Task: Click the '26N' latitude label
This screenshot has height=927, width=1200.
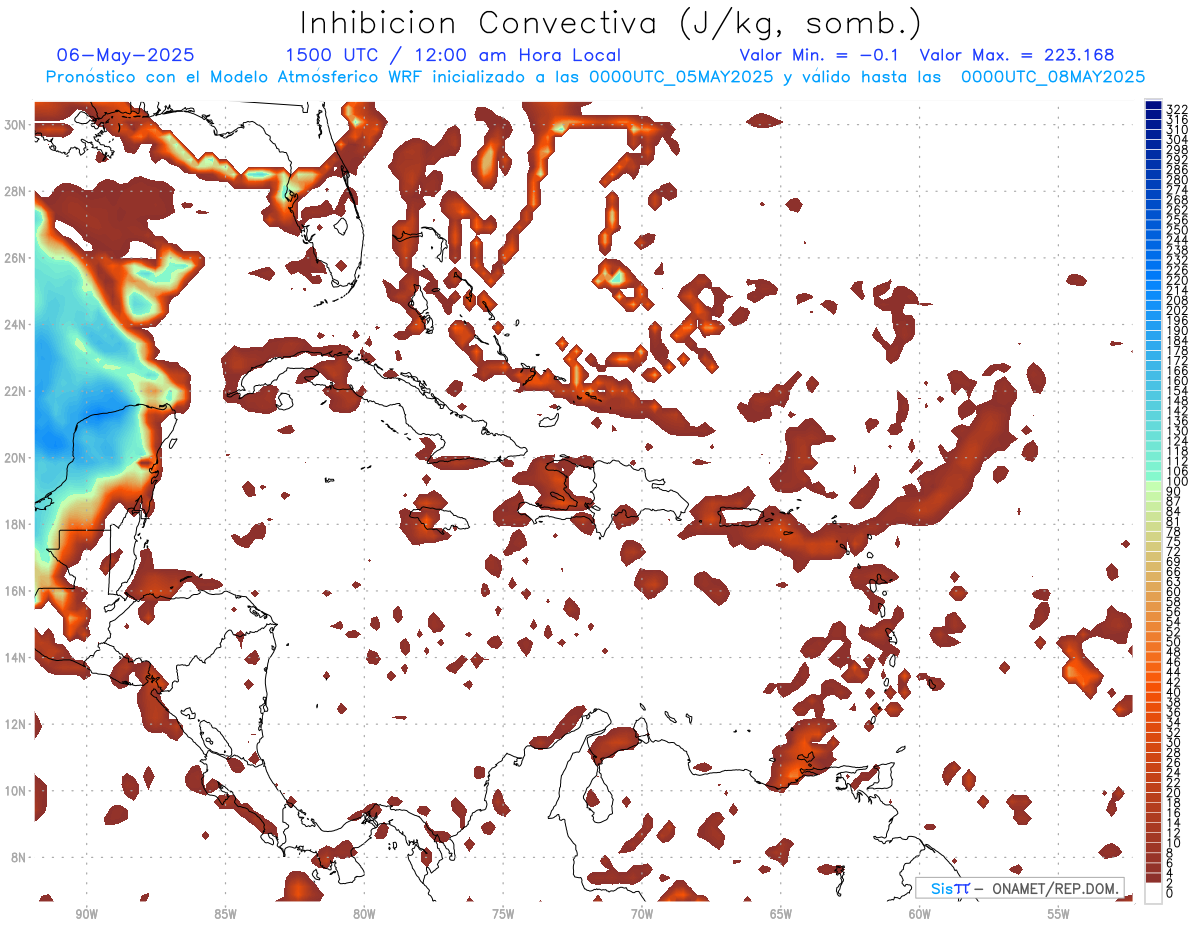Action: 17,258
